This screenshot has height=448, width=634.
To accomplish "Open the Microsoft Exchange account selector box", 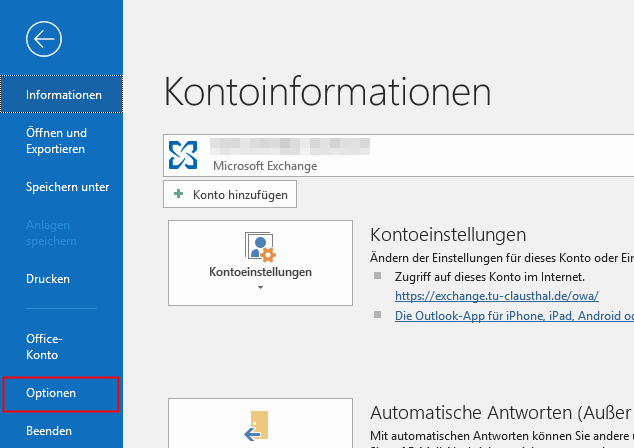I will coord(400,154).
